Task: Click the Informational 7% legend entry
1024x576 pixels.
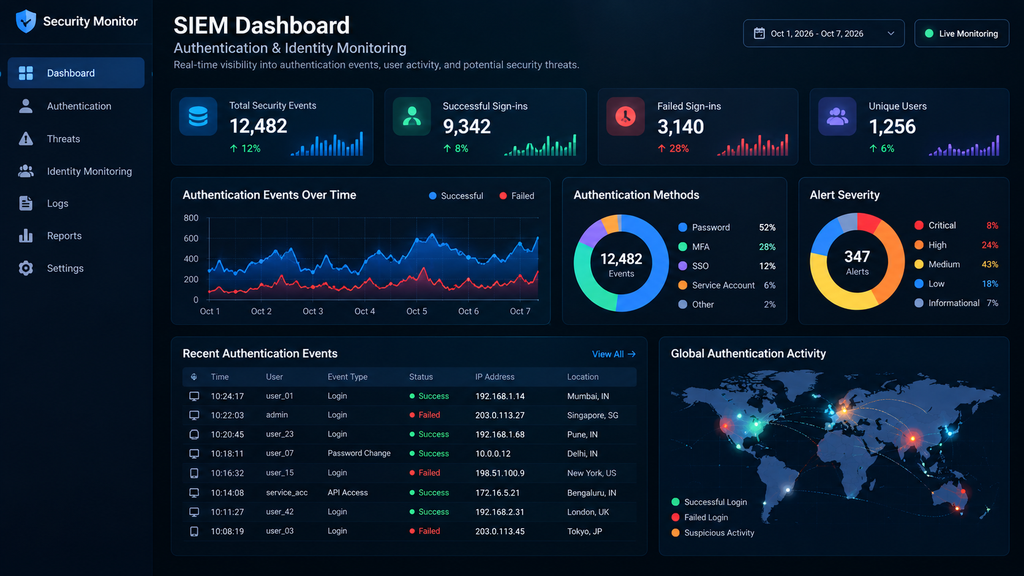Action: point(957,303)
